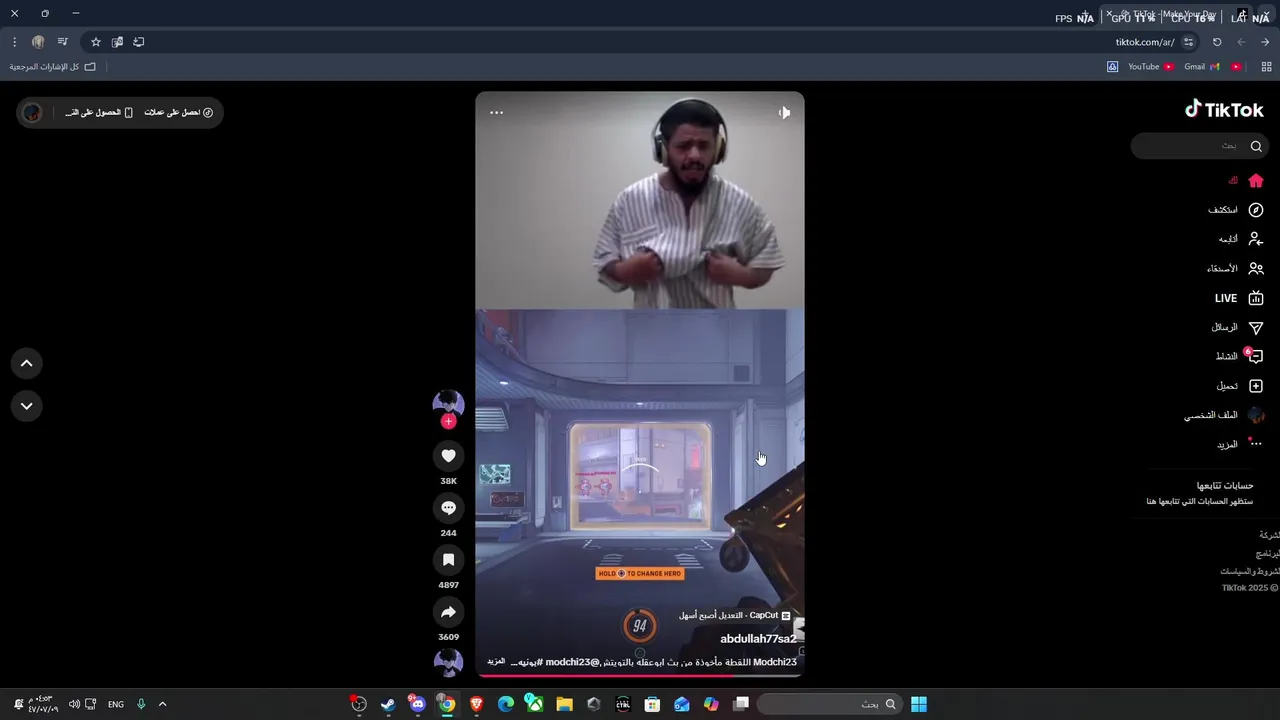Viewport: 1280px width, 720px height.
Task: Toggle the video volume speaker icon
Action: pyautogui.click(x=784, y=112)
